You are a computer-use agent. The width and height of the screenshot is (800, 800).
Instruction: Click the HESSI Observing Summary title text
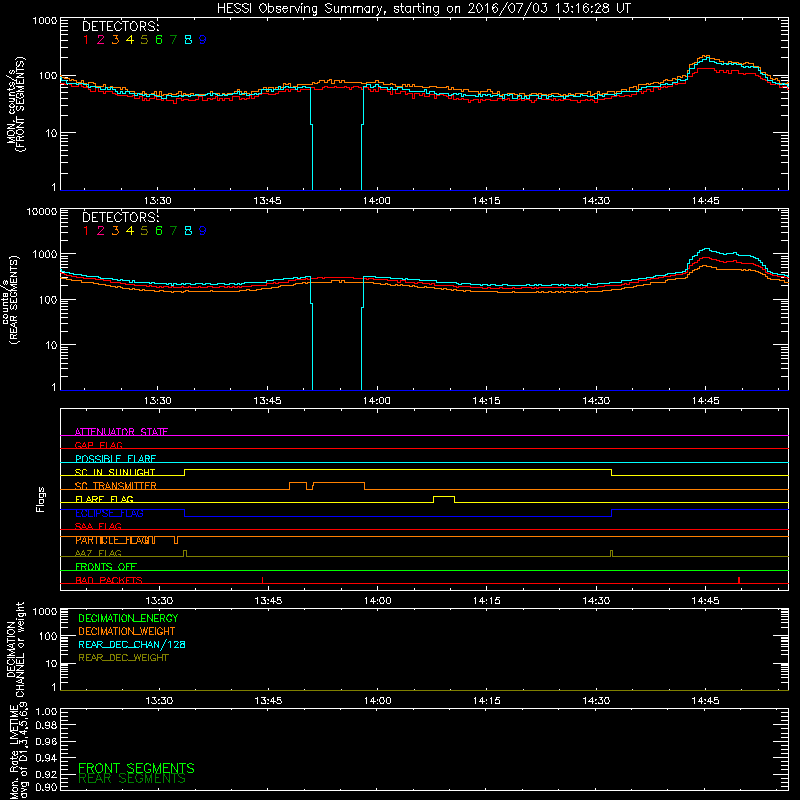424,9
